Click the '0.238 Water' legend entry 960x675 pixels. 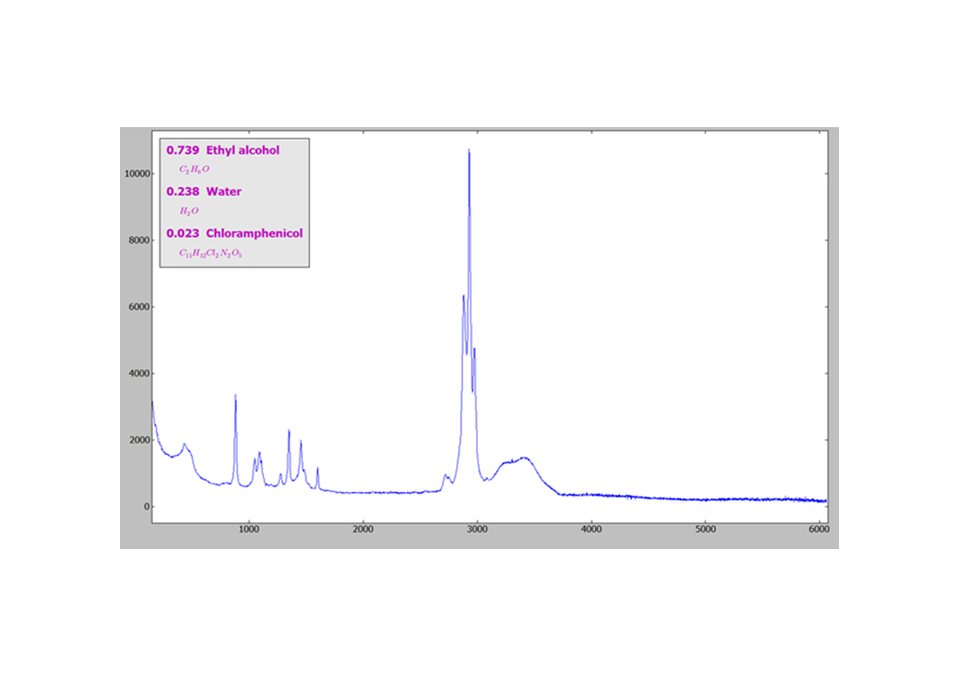204,192
